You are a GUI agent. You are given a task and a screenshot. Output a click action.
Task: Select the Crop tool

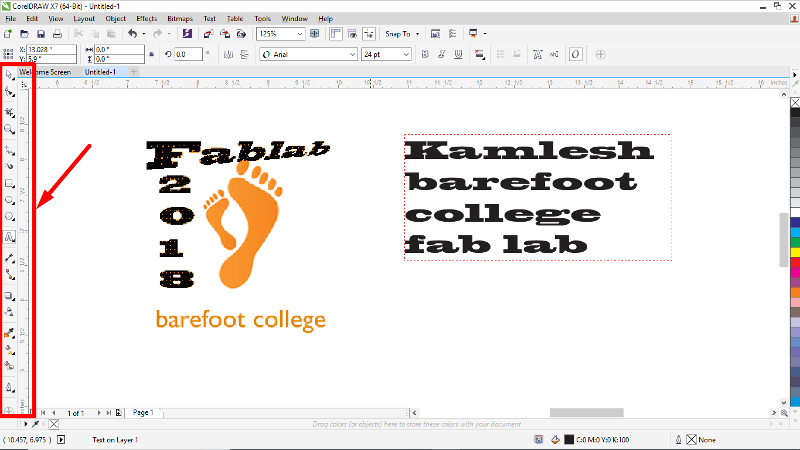[x=9, y=112]
